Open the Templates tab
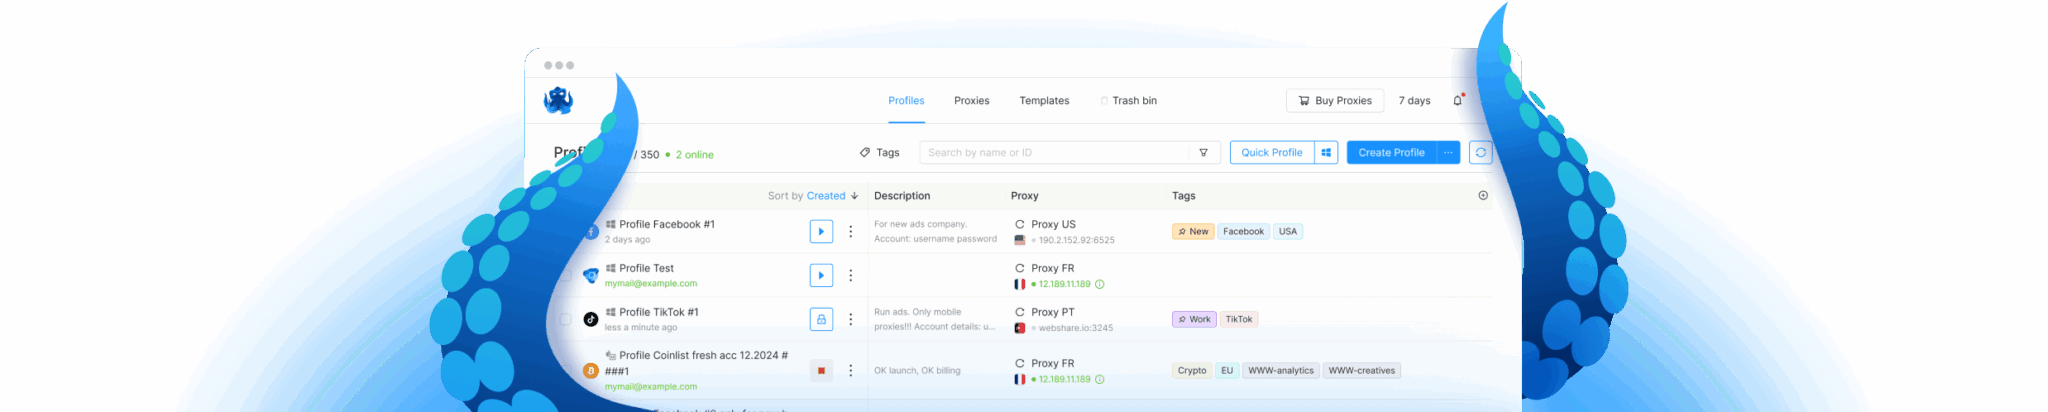The height and width of the screenshot is (412, 2048). click(x=1044, y=101)
